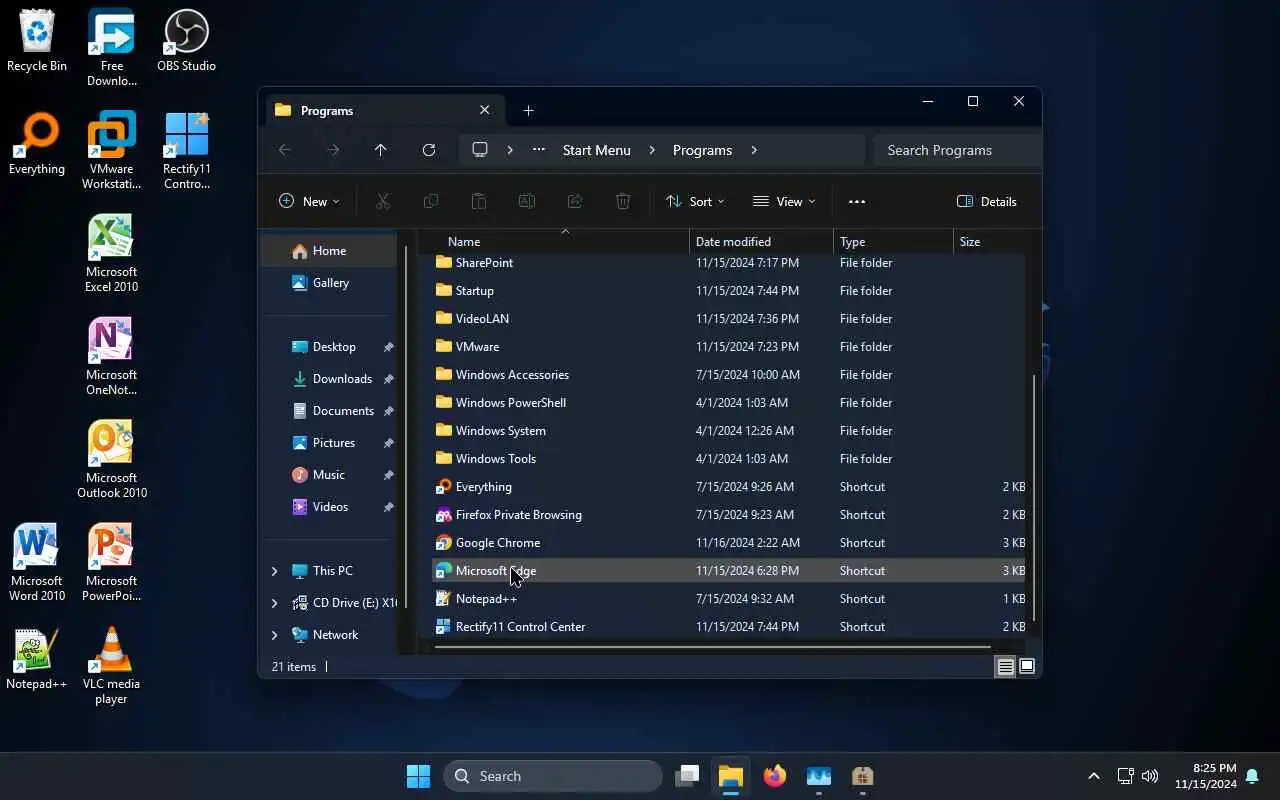Click the Cut toolbar icon
Screen dimensions: 1280x800
[383, 201]
